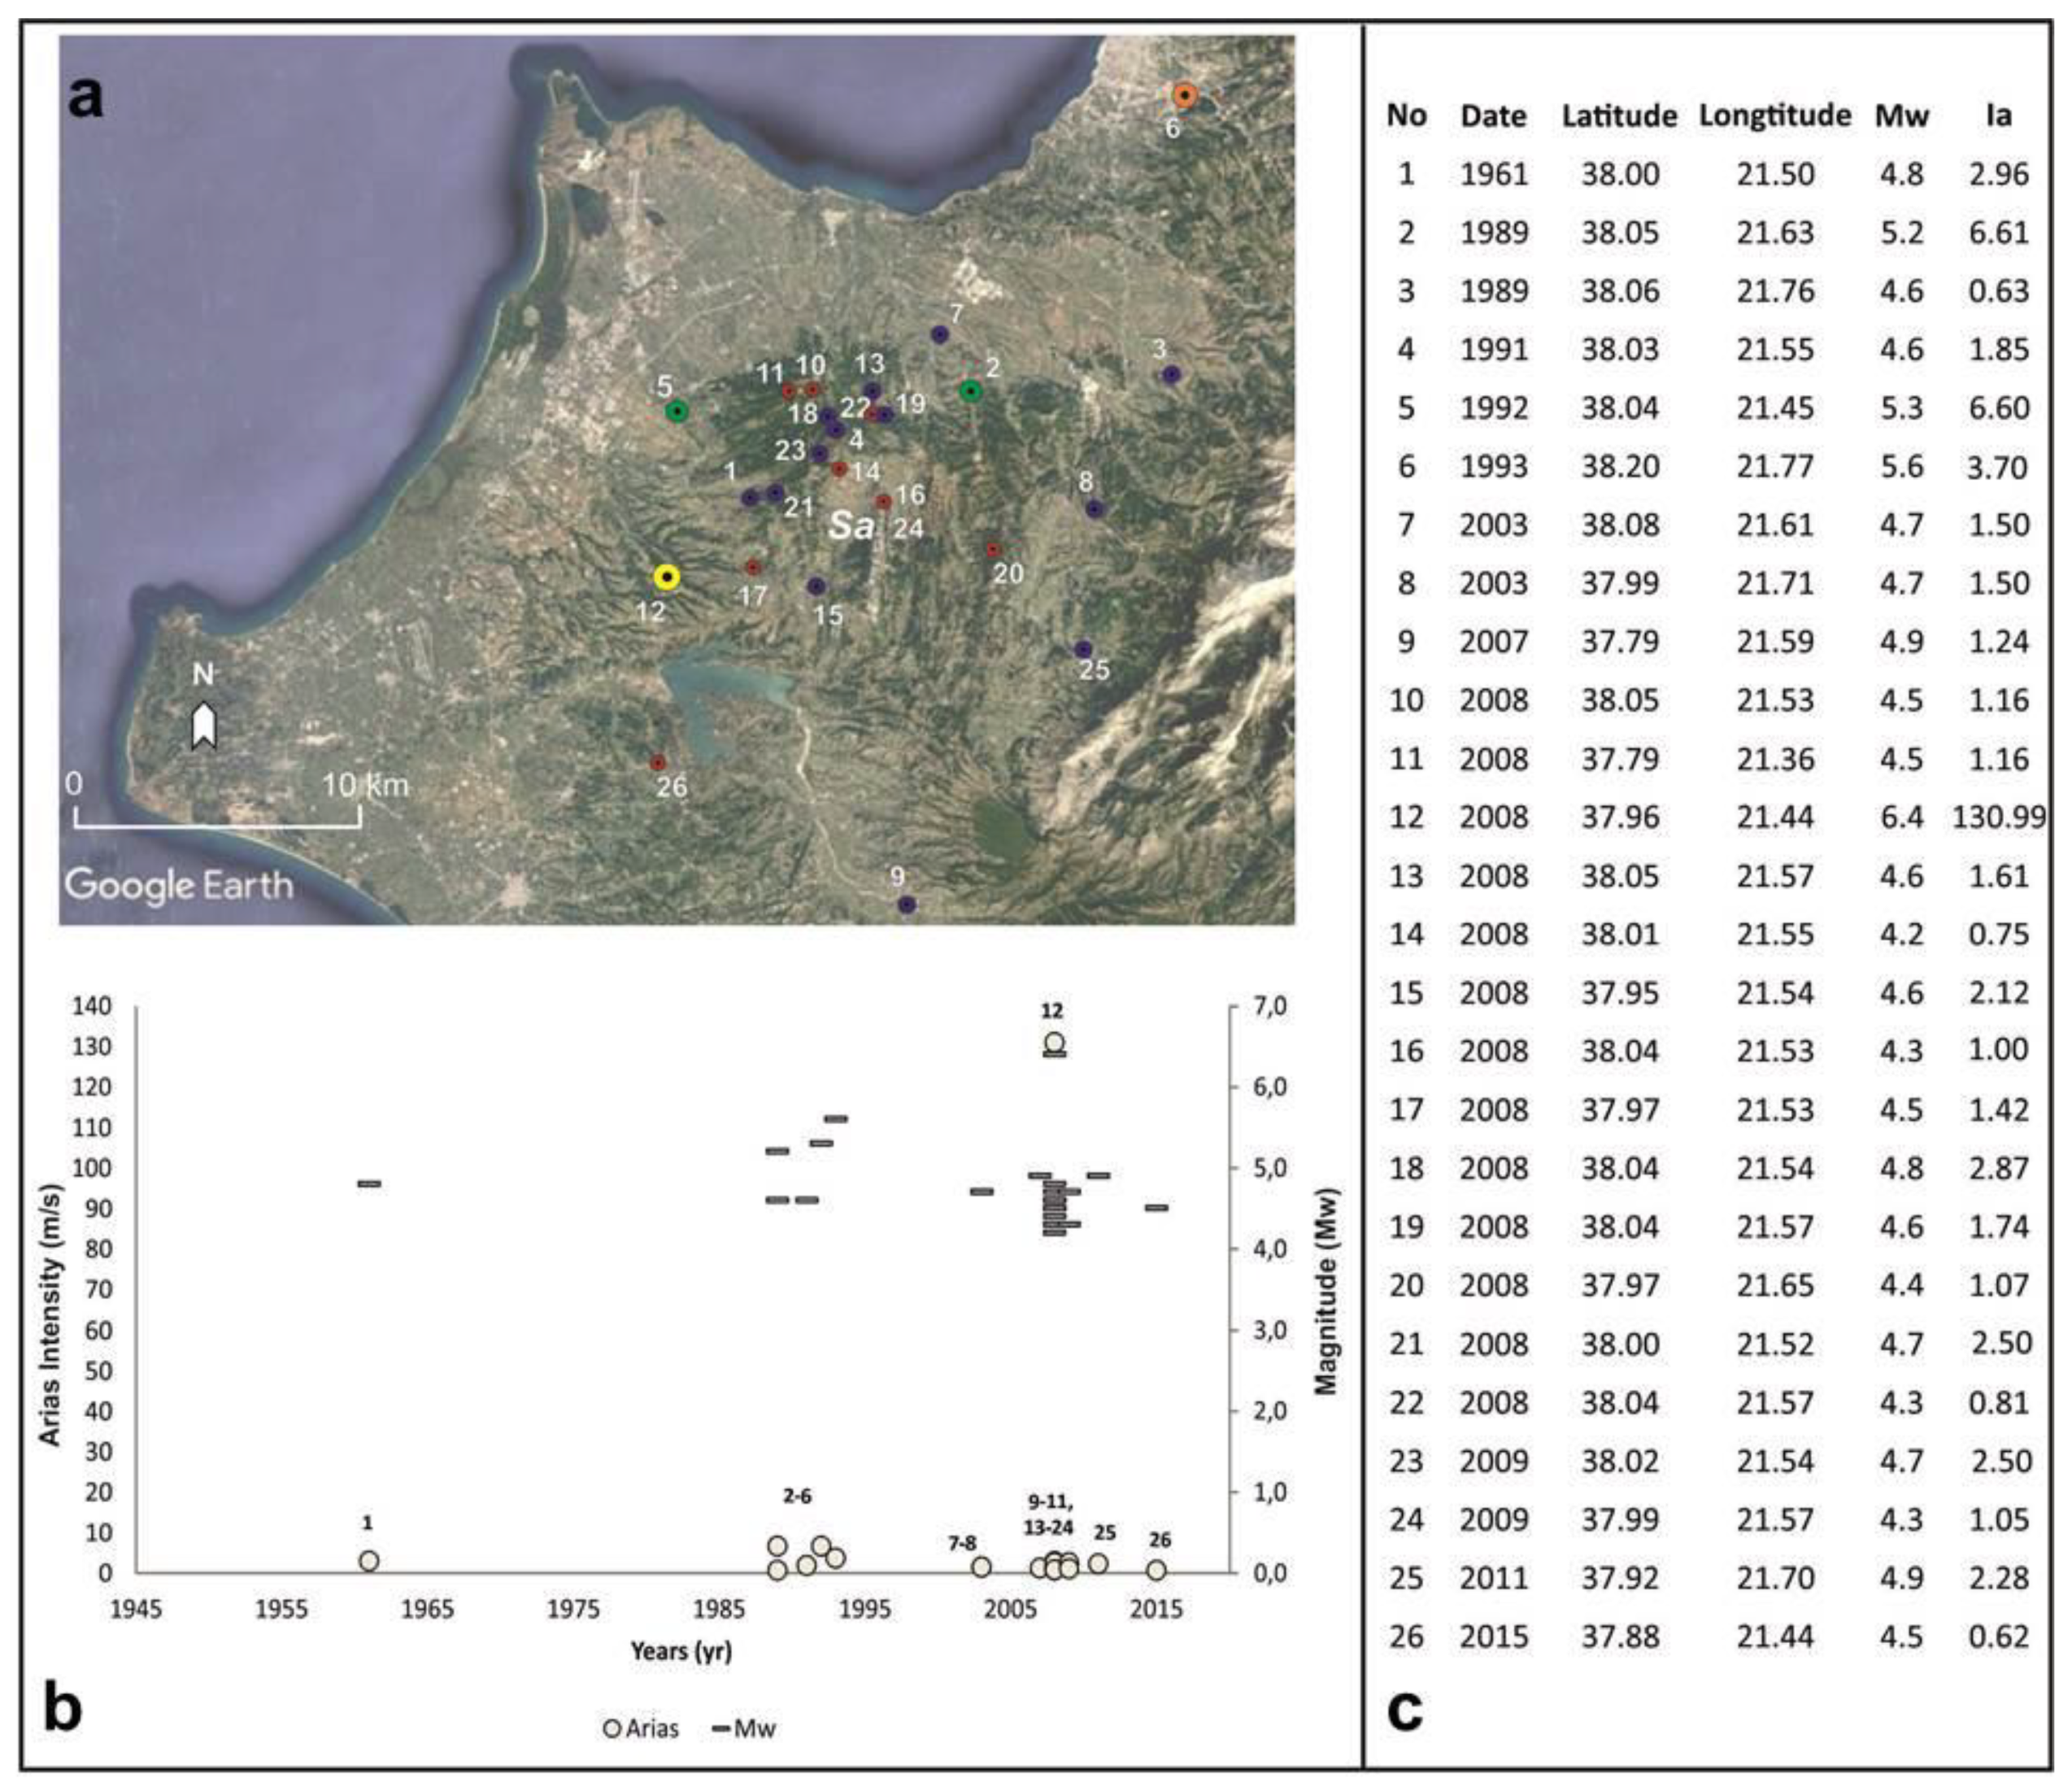Click green epicenter marker number 2
This screenshot has height=1791, width=2072.
click(970, 391)
